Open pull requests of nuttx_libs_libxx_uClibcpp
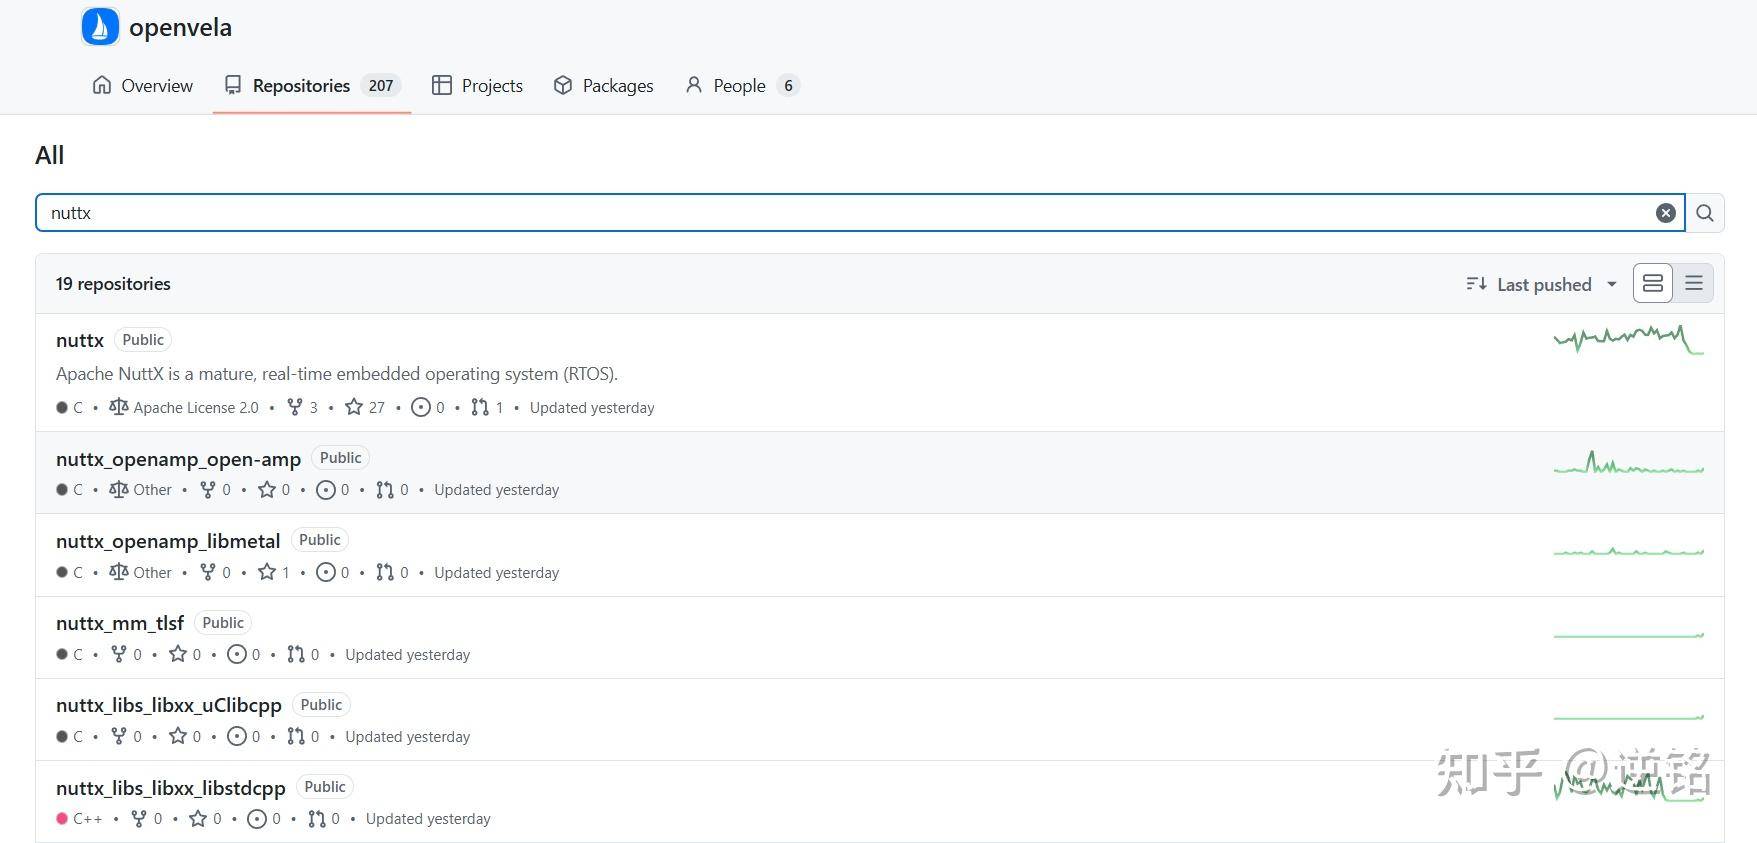The width and height of the screenshot is (1757, 843). (303, 736)
